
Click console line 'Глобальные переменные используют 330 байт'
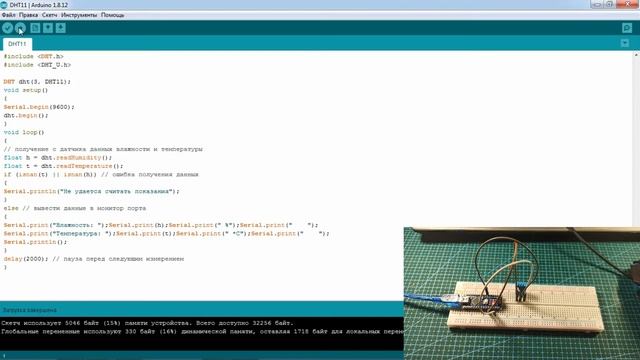click(x=202, y=331)
